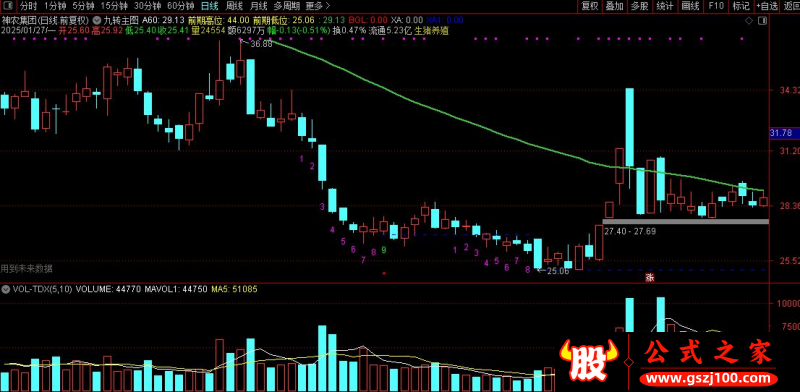Screen dimensions: 800x392
Task: Click the red 涨 marker below chart
Action: click(x=650, y=278)
